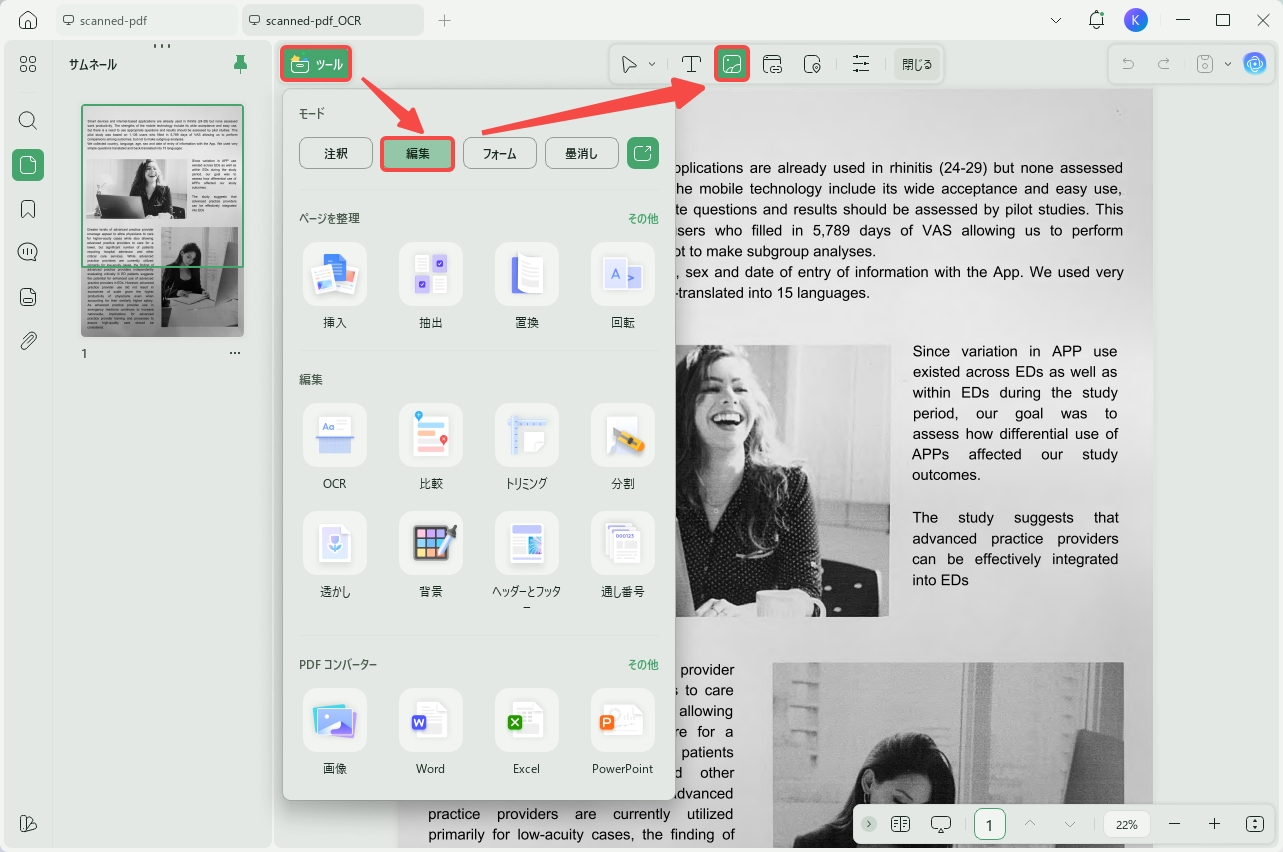1283x852 pixels.
Task: Open the 背景 (background) tool
Action: (431, 557)
